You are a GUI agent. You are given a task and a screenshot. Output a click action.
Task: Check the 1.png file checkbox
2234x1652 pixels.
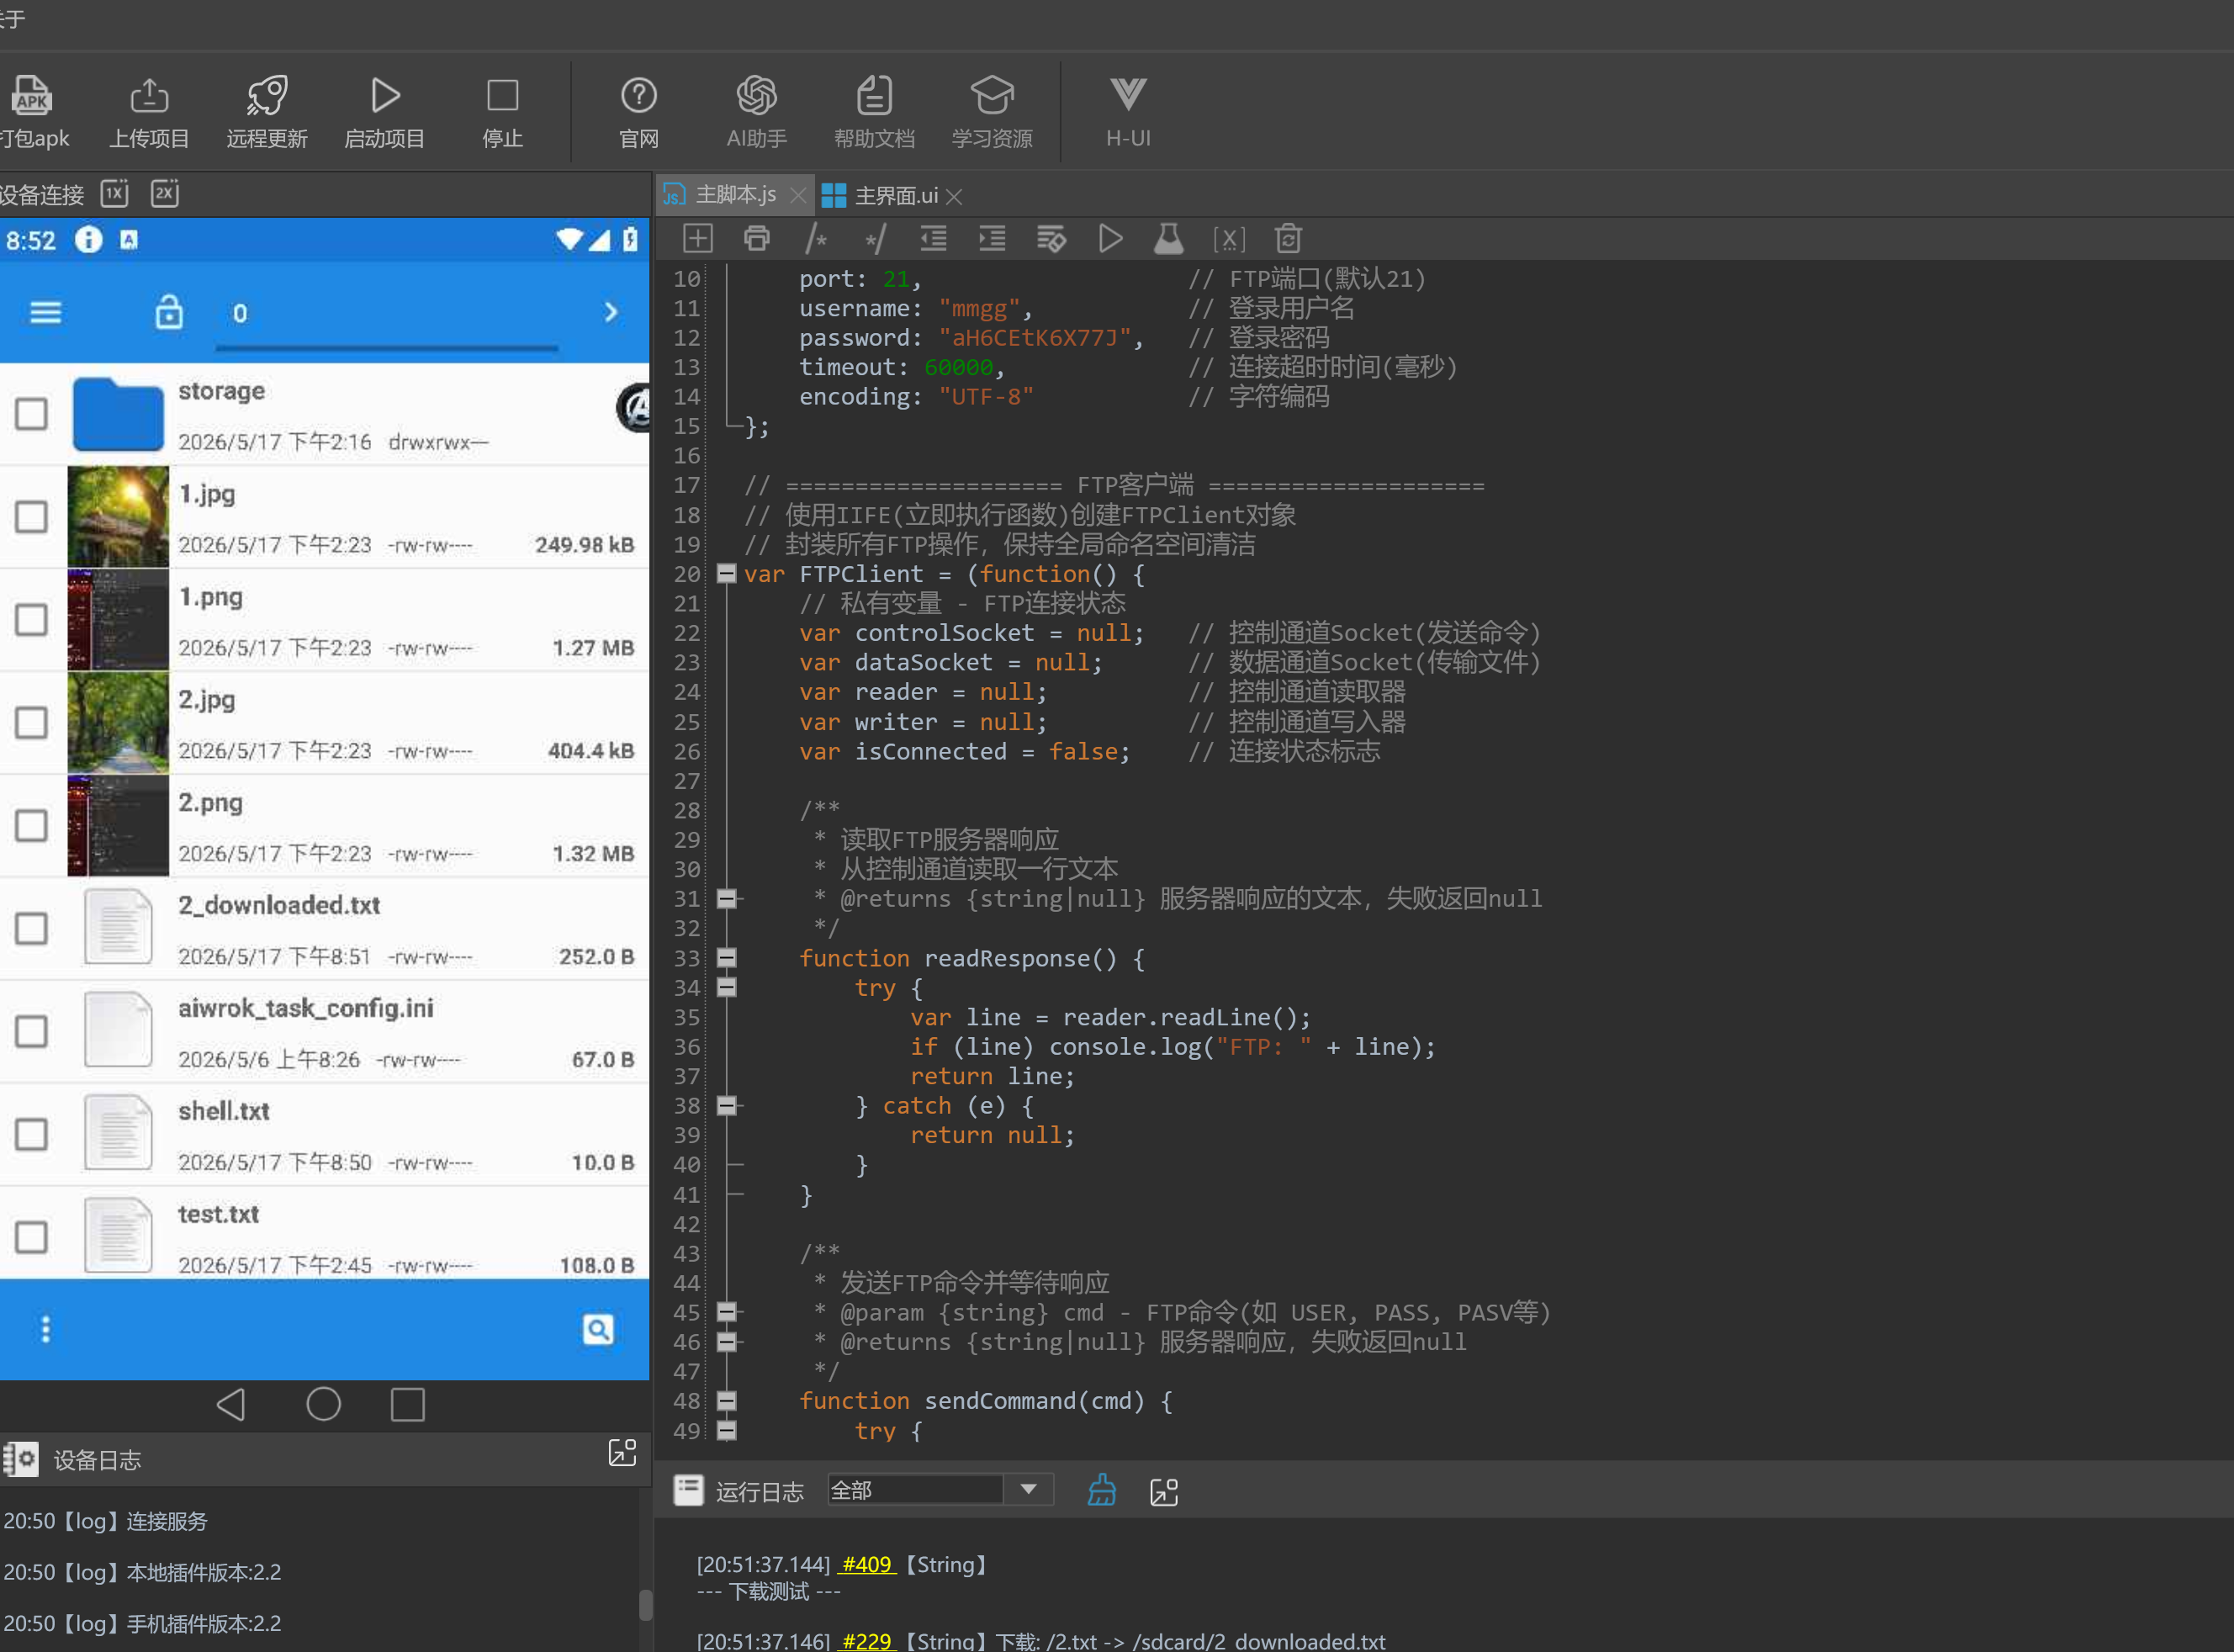31,620
